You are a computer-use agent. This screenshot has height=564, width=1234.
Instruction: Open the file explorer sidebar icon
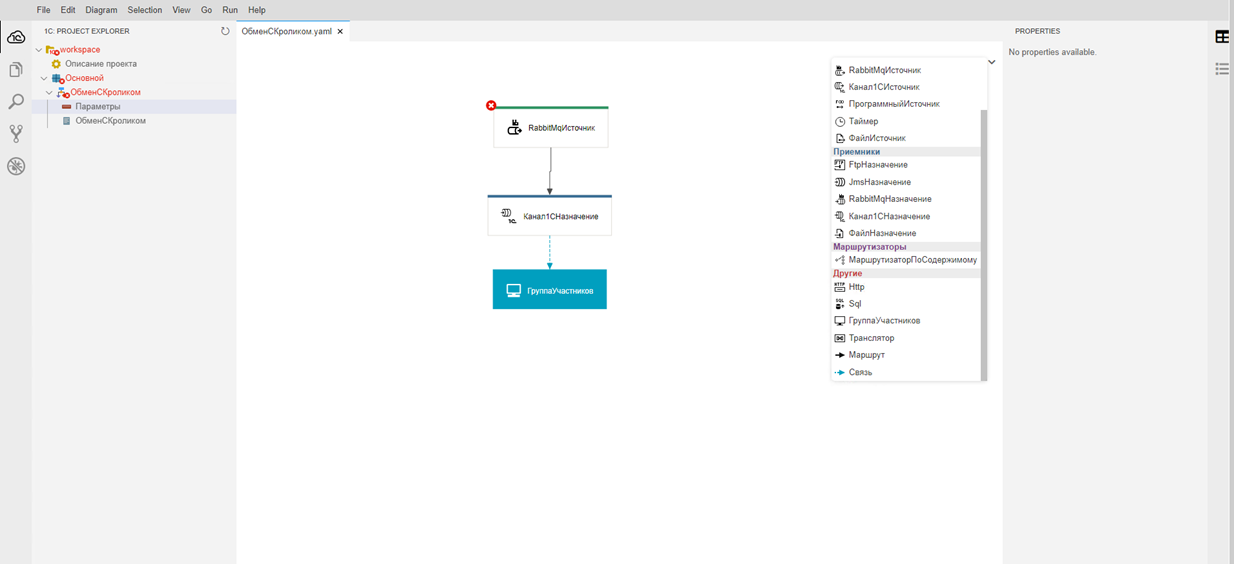point(16,70)
